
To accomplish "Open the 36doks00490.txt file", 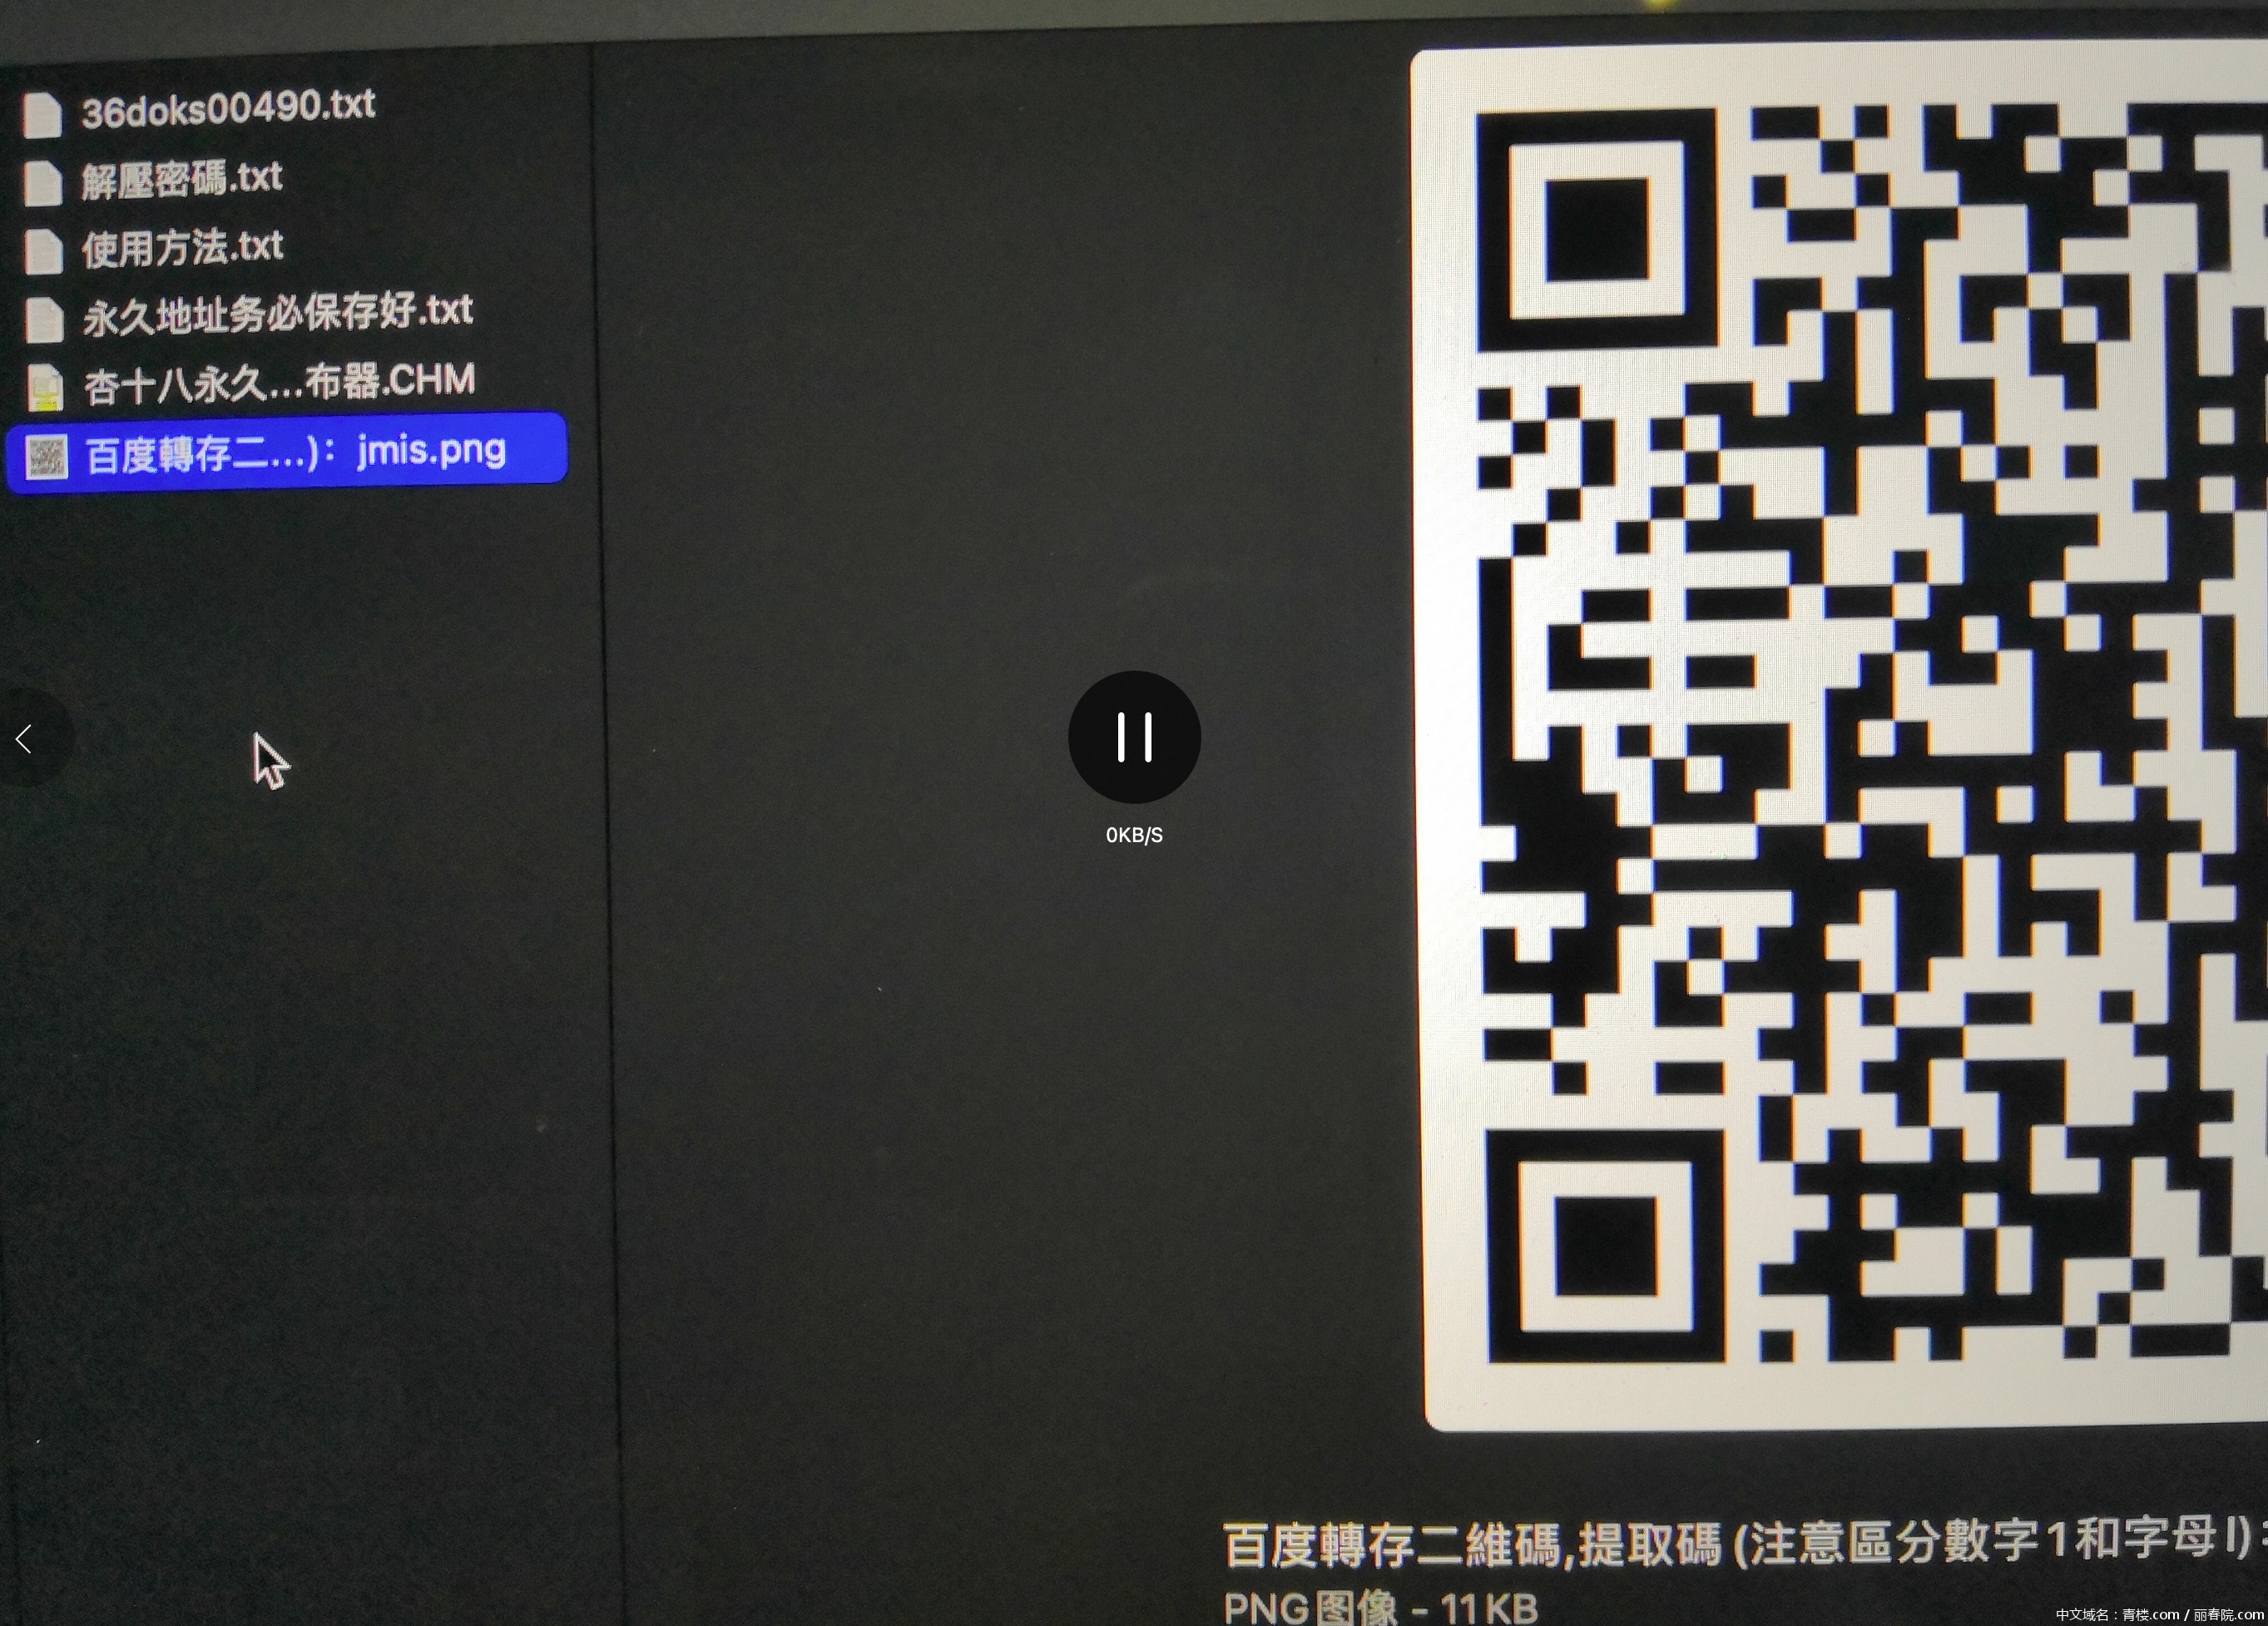I will (228, 110).
